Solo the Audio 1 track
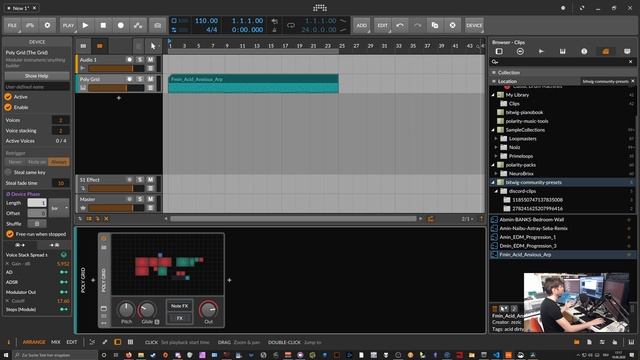The height and width of the screenshot is (360, 640). pyautogui.click(x=140, y=60)
